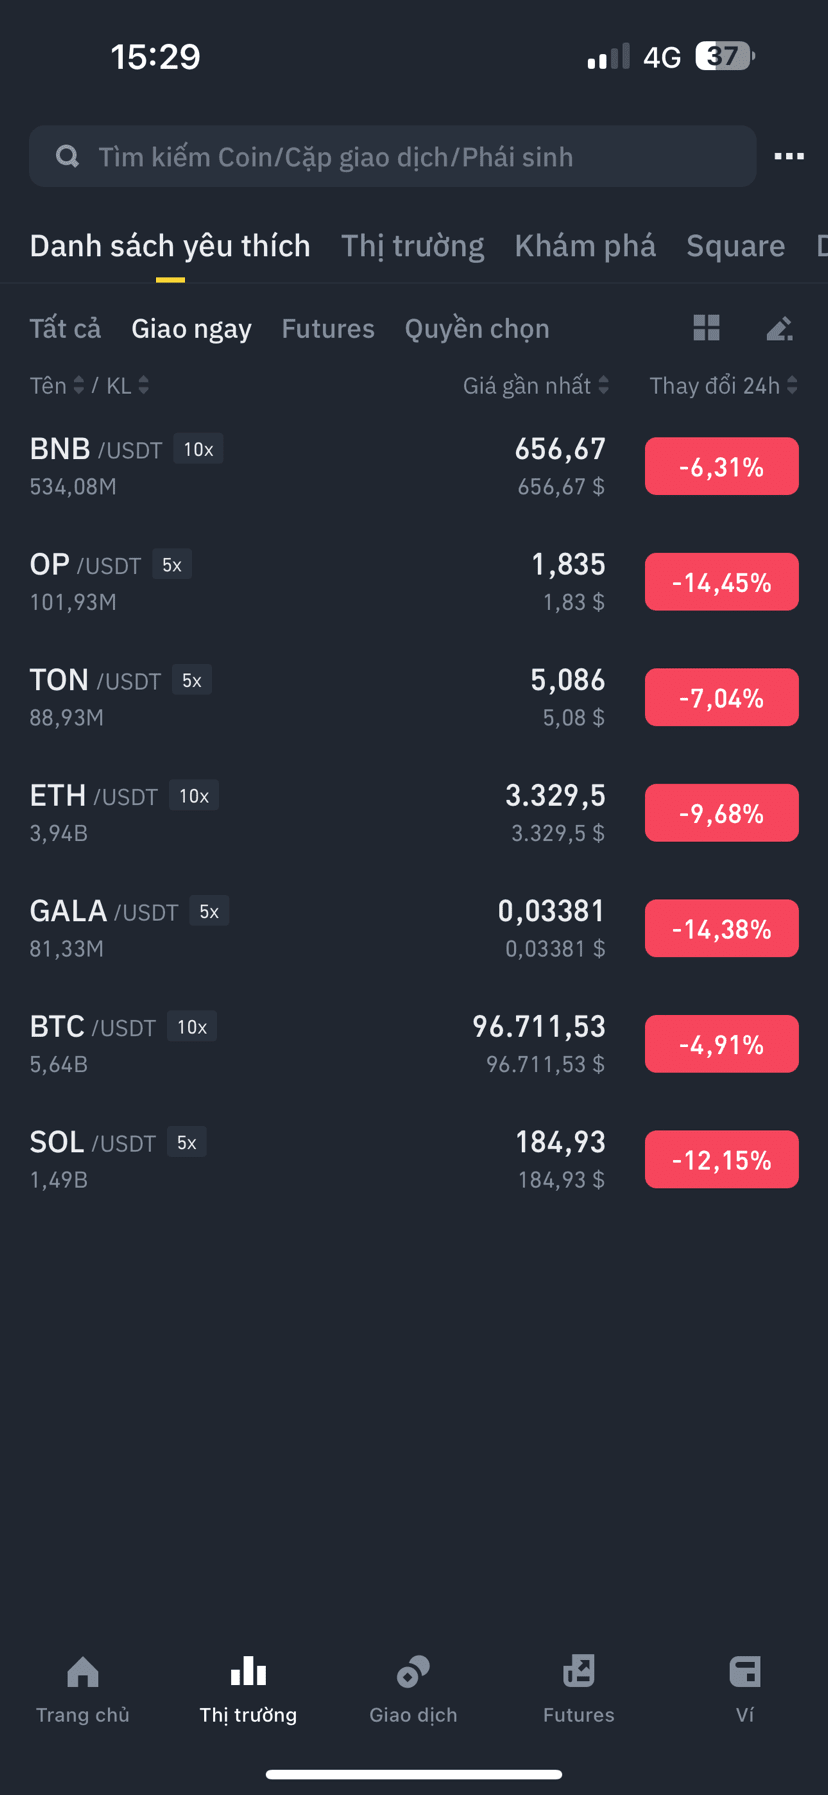
Task: Toggle the SOL -12,15% change badge
Action: 721,1160
